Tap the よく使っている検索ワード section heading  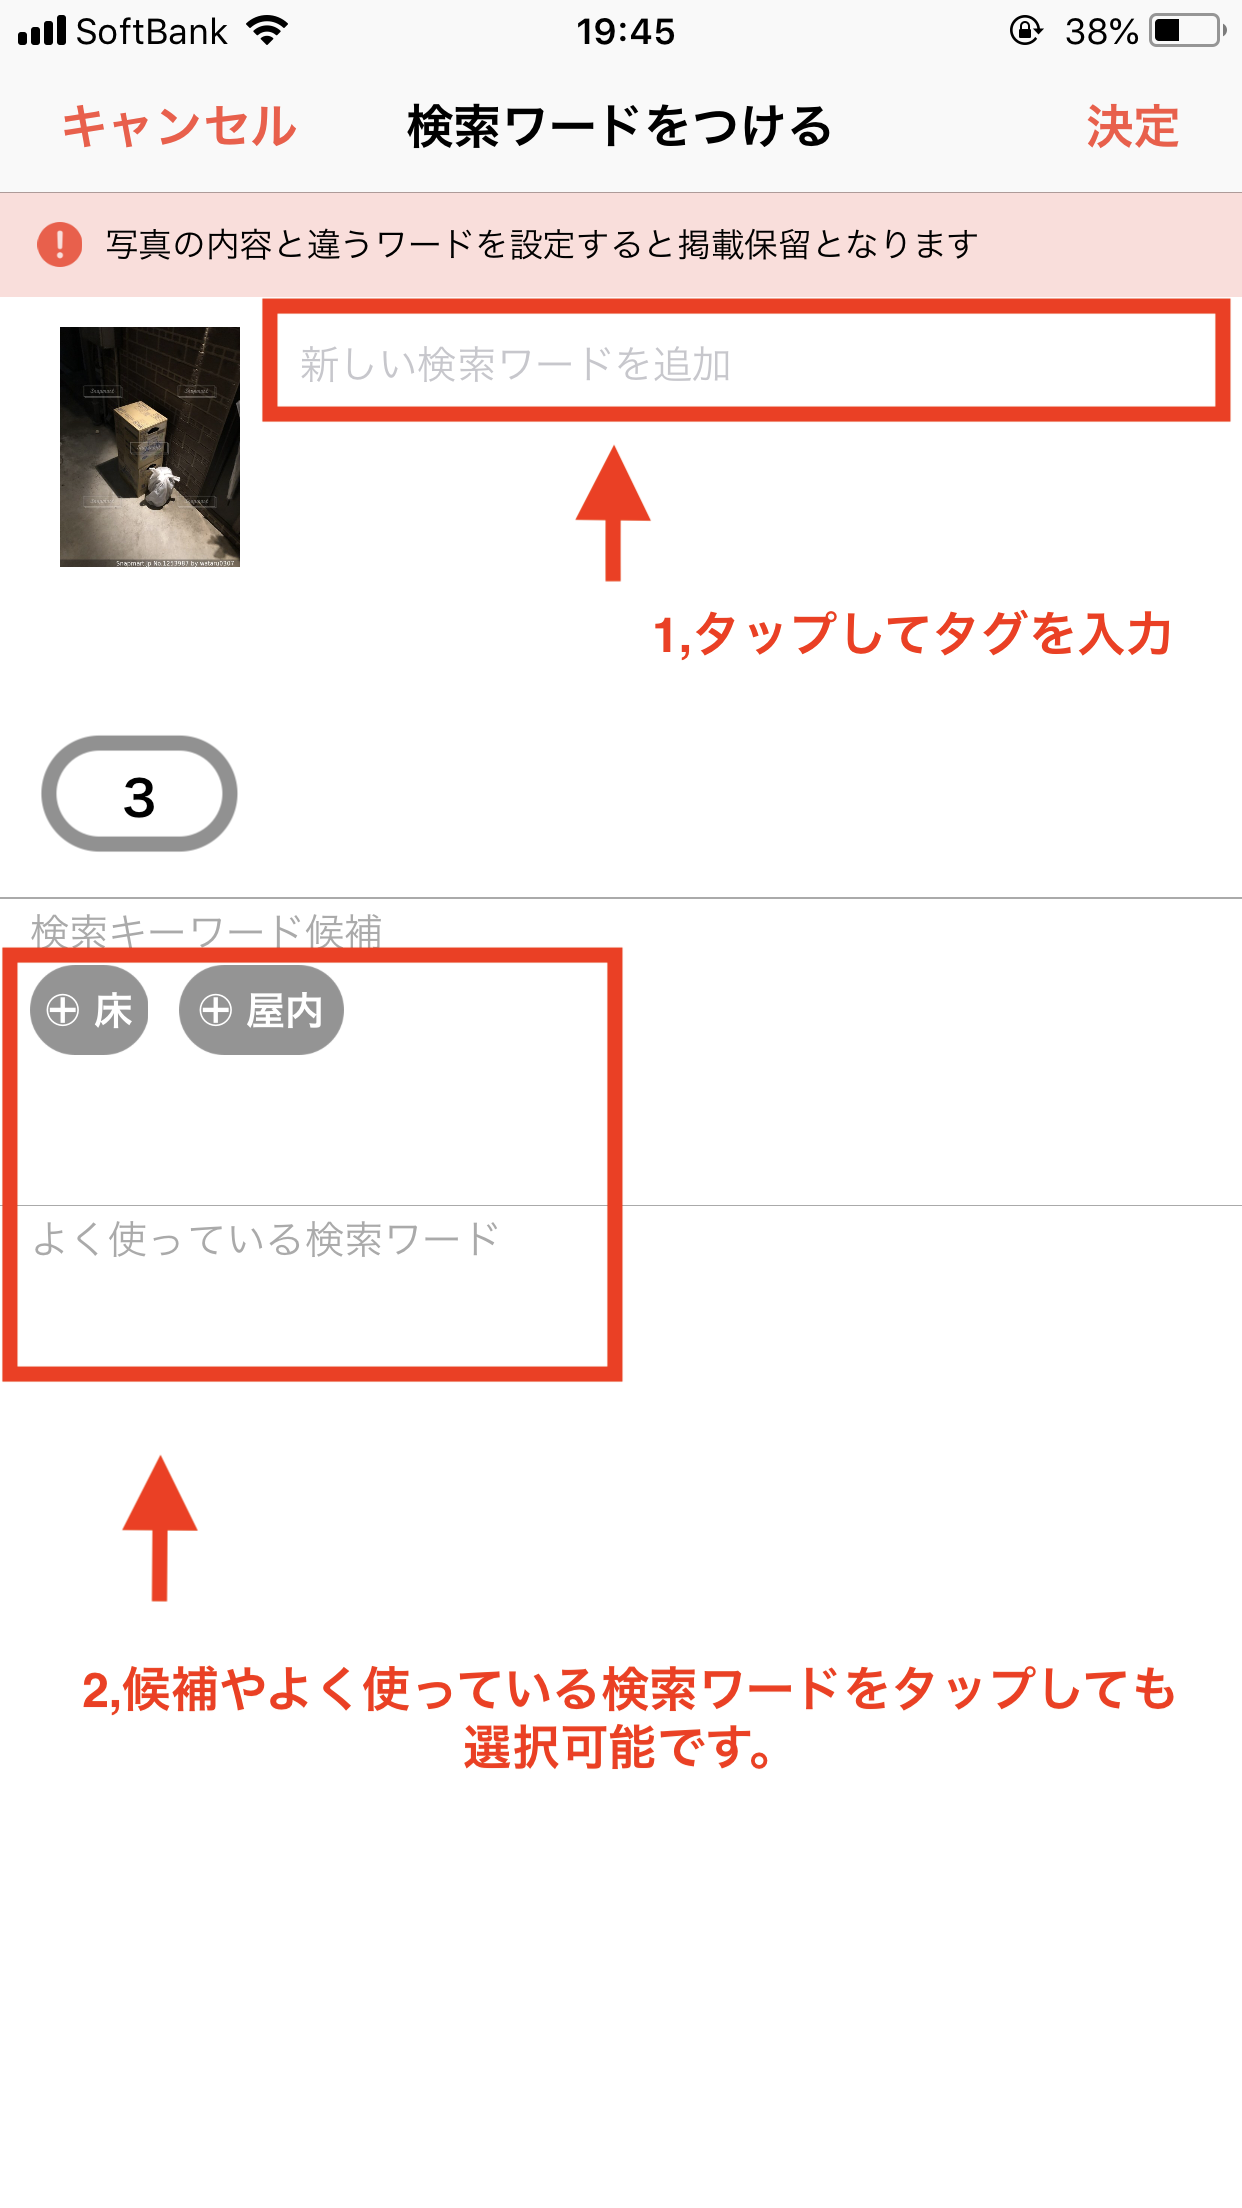266,1239
